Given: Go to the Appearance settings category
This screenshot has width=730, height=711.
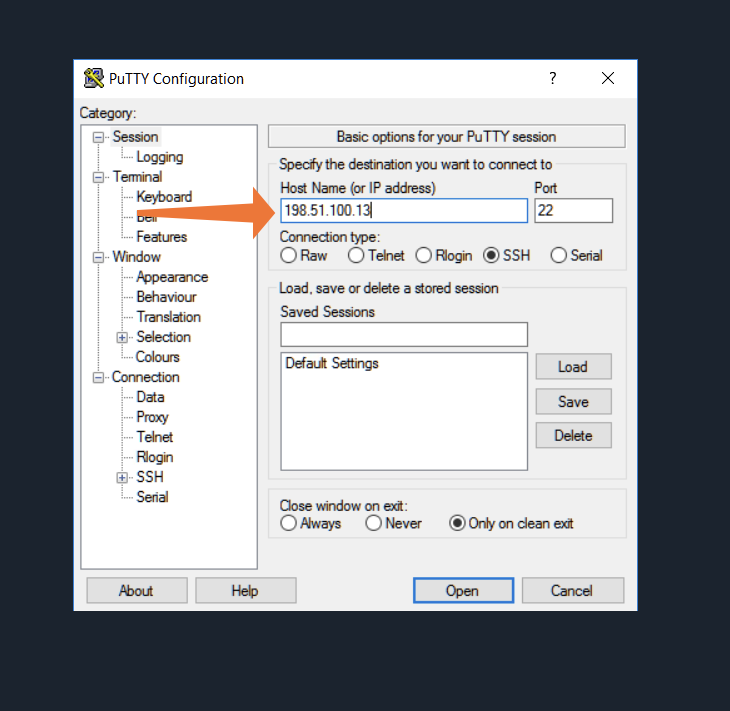Looking at the screenshot, I should tap(172, 277).
